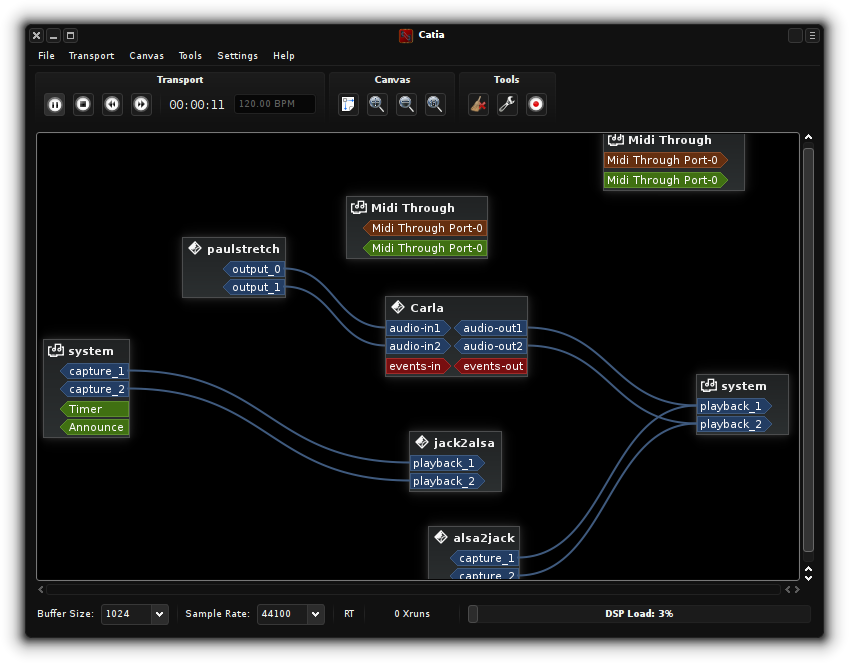The width and height of the screenshot is (849, 663).
Task: Click the Carla client icon
Action: (x=398, y=308)
